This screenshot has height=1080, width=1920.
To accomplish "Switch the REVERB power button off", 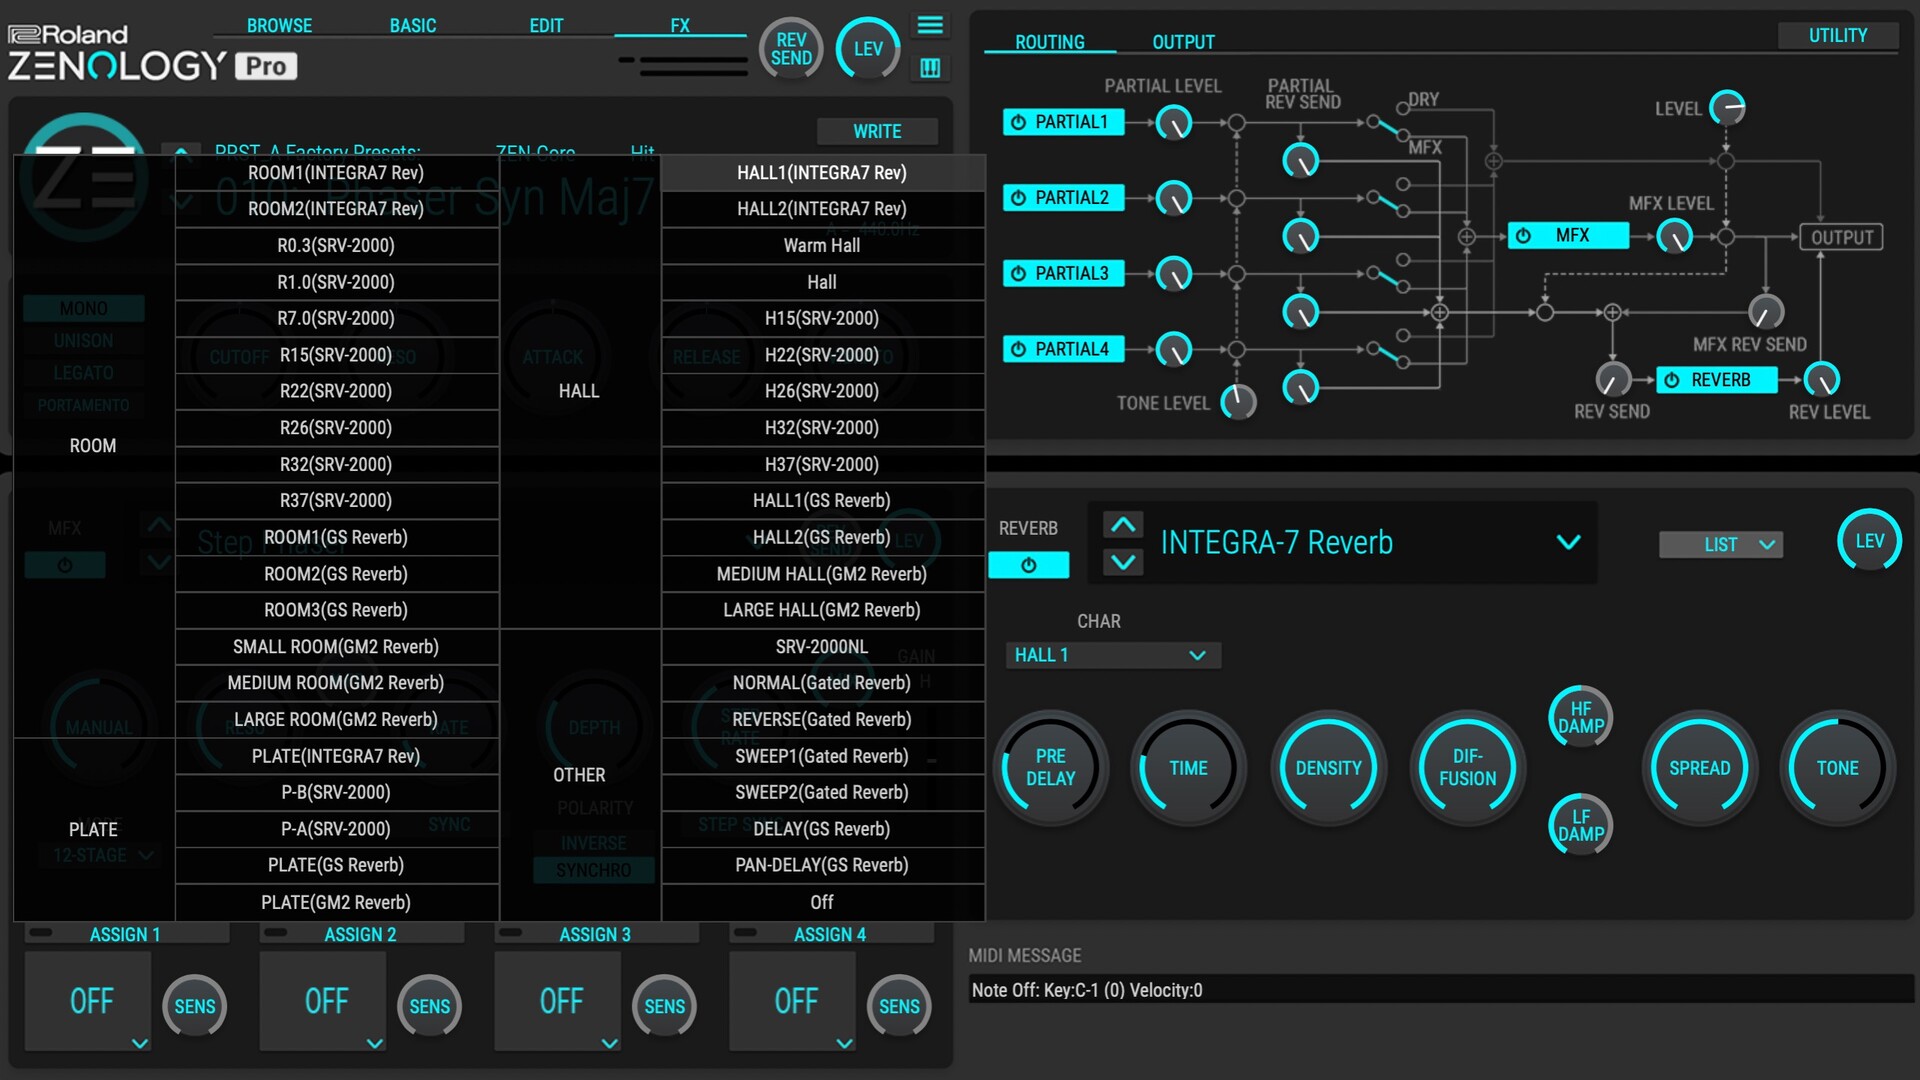I will pos(1028,565).
